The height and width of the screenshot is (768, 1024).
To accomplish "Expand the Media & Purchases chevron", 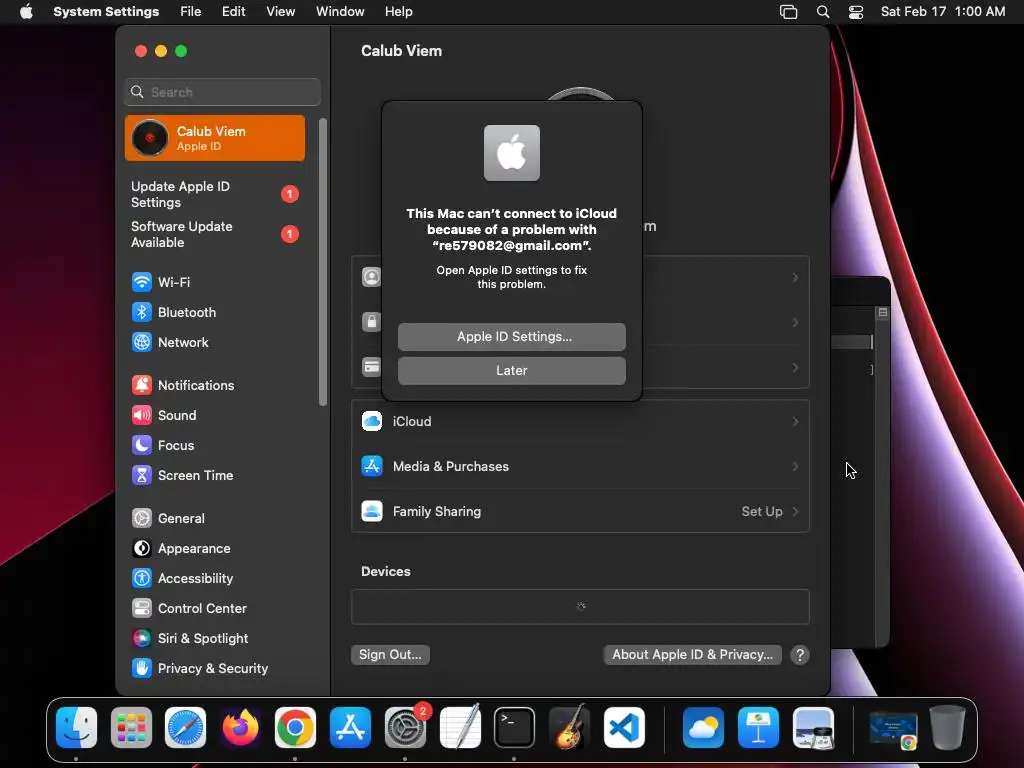I will pos(795,466).
